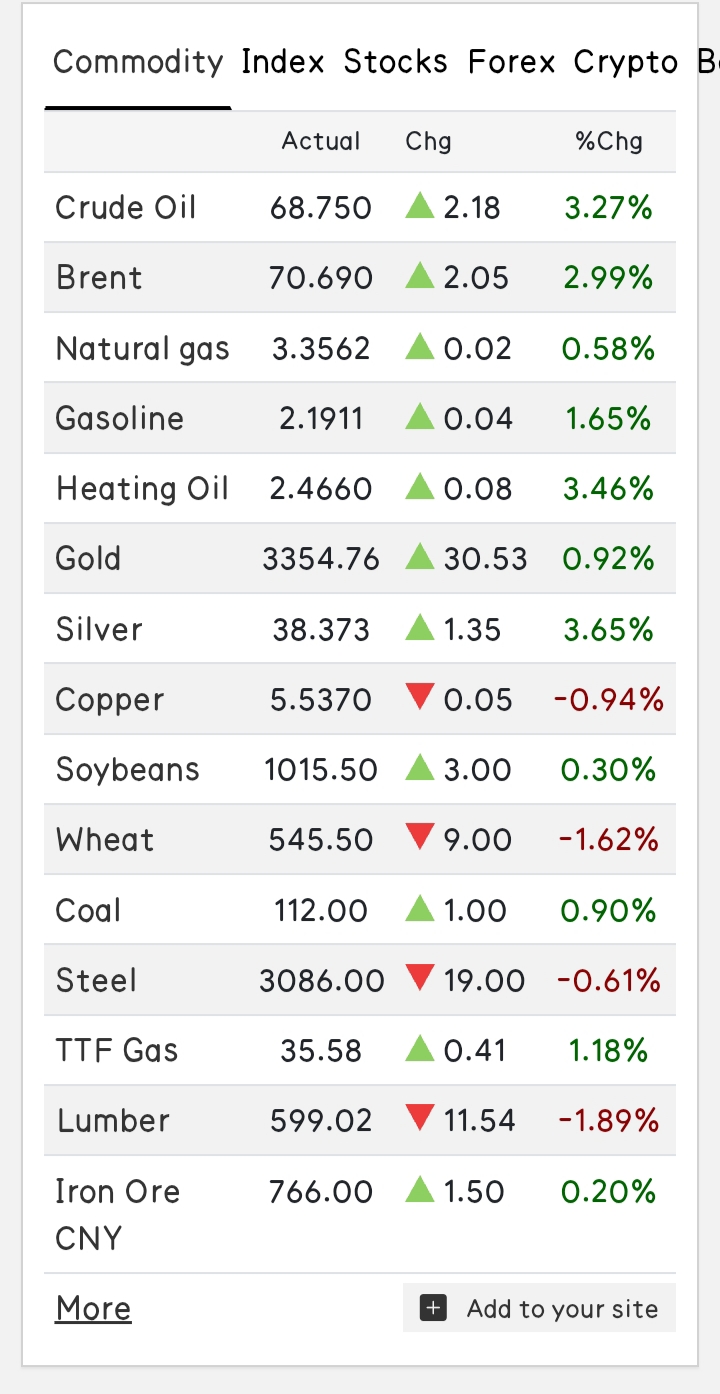Click the red down arrow in Steel row
Image resolution: width=720 pixels, height=1394 pixels.
pos(420,980)
